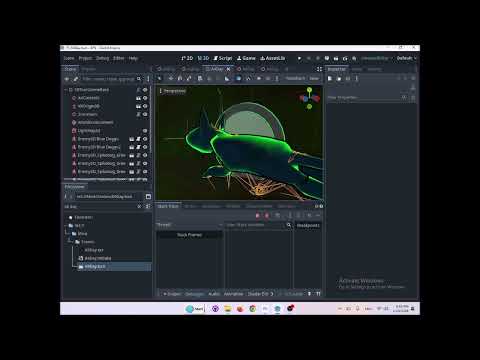Select the viewport Scale Mode tool

[189, 78]
